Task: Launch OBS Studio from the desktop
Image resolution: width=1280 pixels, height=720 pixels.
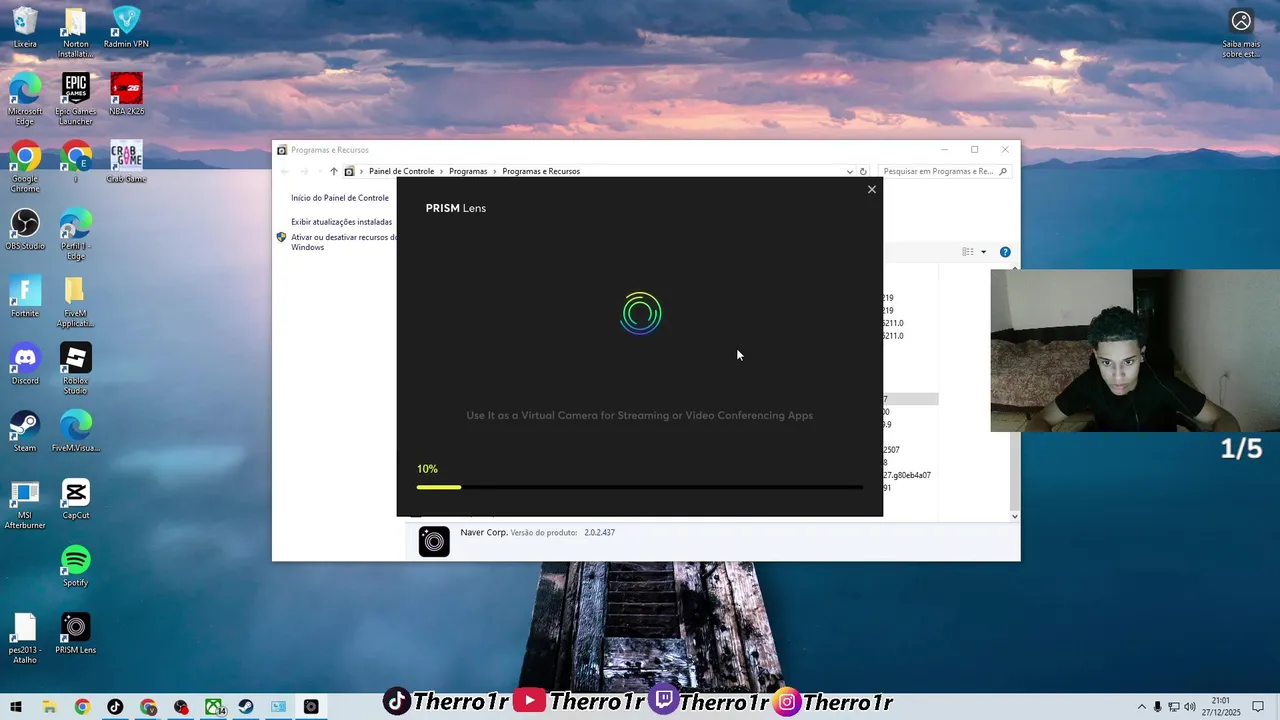Action: pyautogui.click(x=25, y=229)
